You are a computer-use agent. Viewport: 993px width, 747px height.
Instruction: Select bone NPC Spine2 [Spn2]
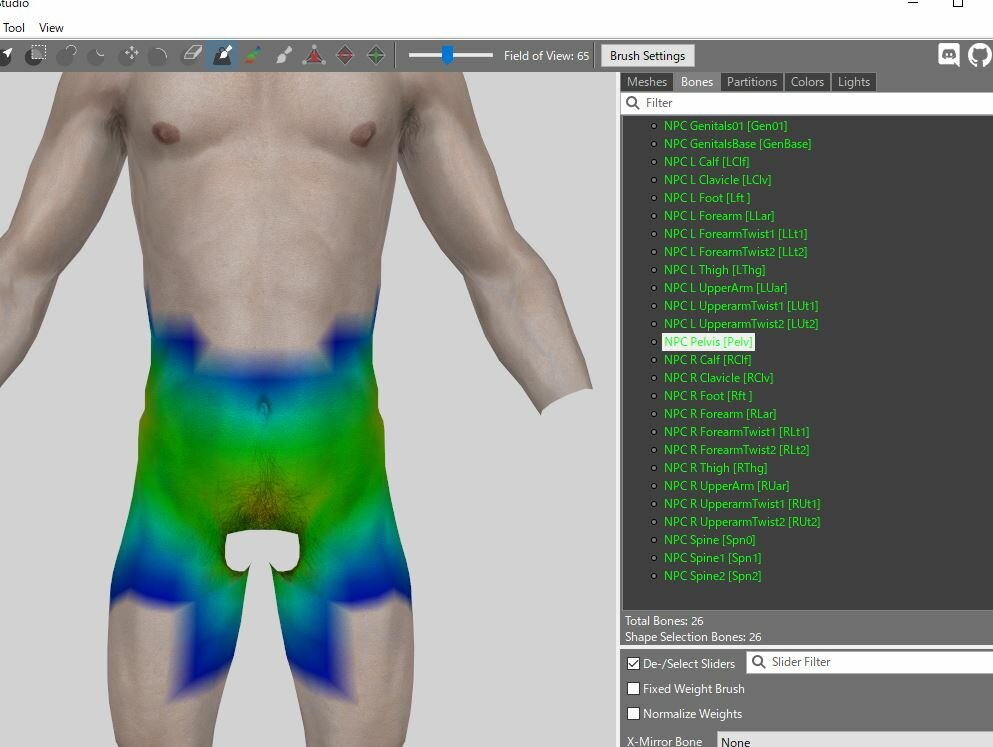click(x=712, y=576)
